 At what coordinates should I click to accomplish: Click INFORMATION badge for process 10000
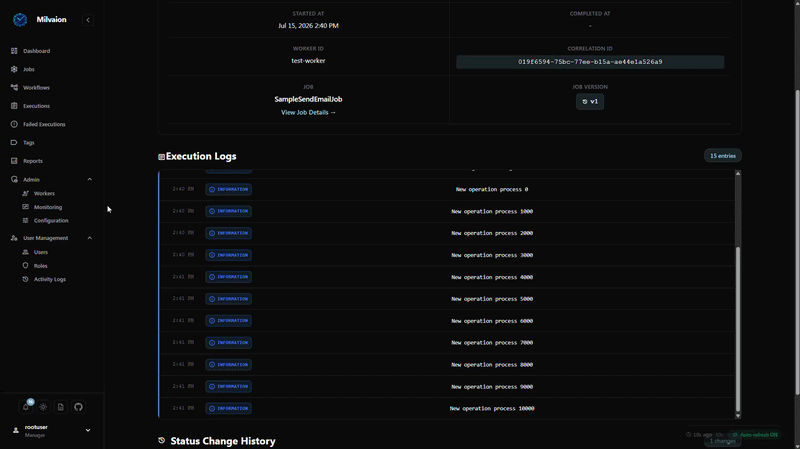(229, 409)
